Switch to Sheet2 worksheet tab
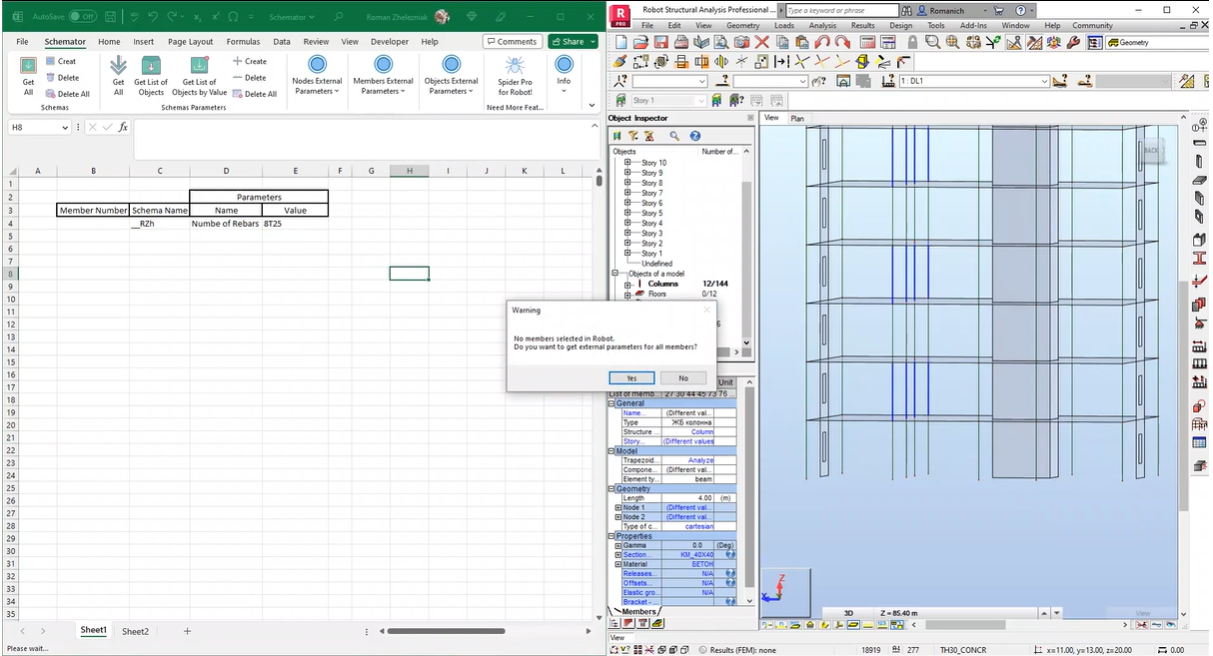Image resolution: width=1213 pixels, height=656 pixels. (135, 632)
